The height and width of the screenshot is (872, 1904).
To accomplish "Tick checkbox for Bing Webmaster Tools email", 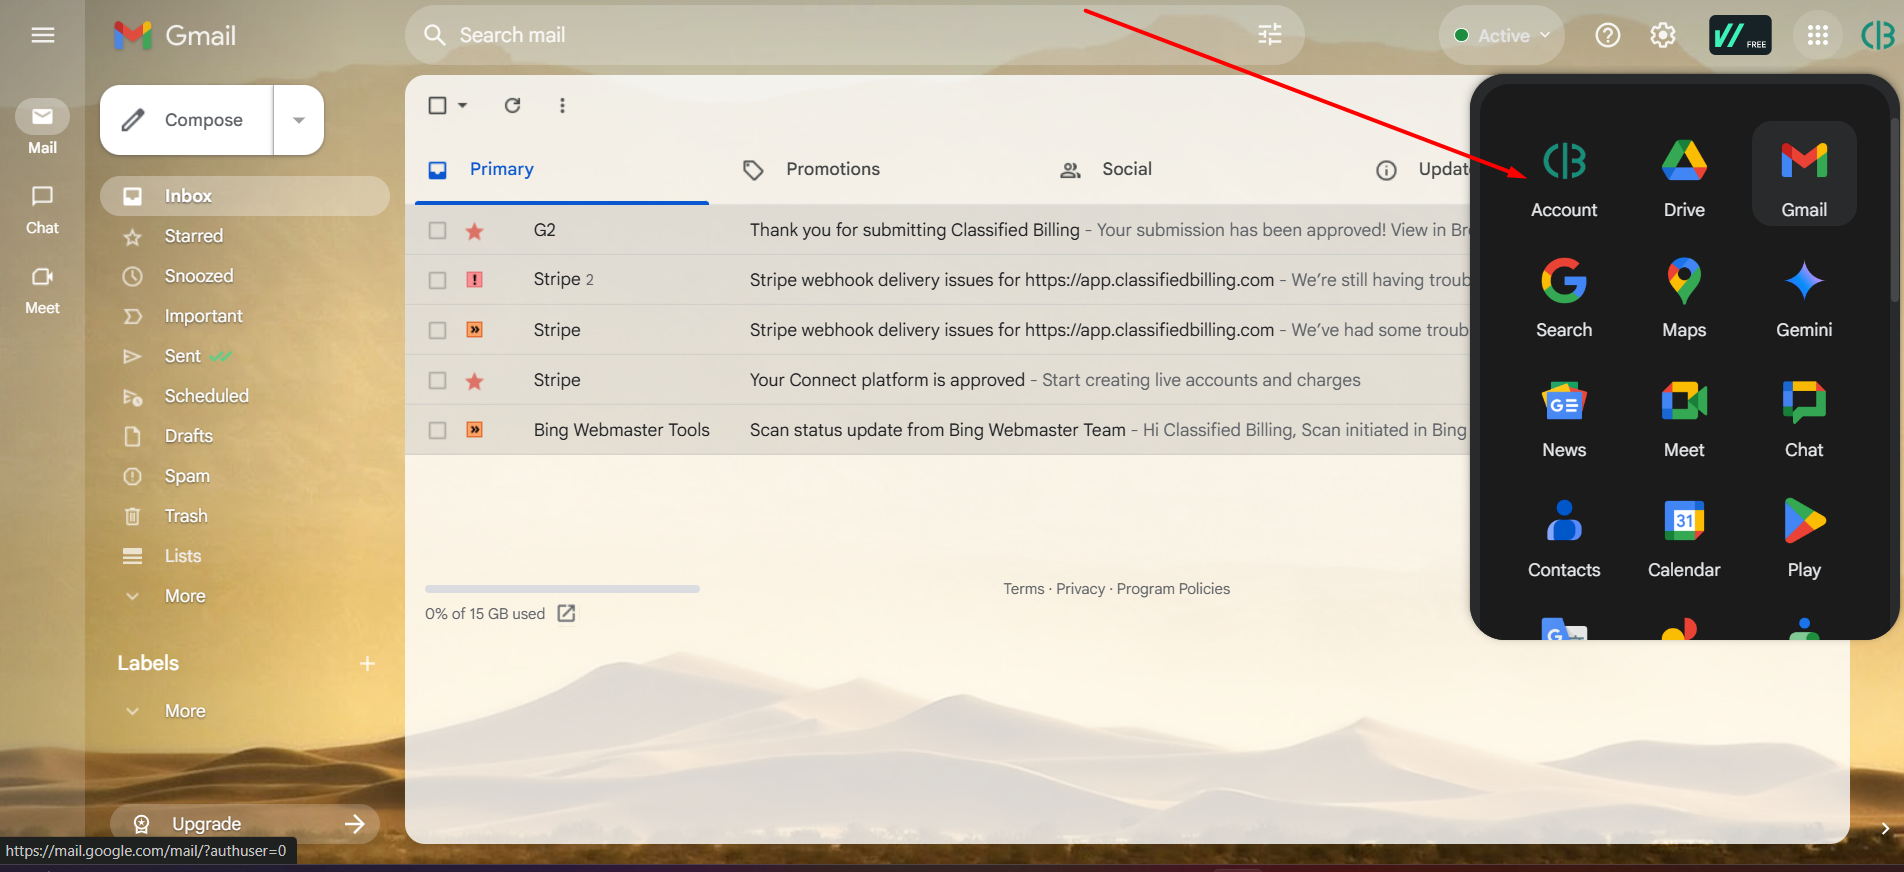I will click(x=437, y=430).
